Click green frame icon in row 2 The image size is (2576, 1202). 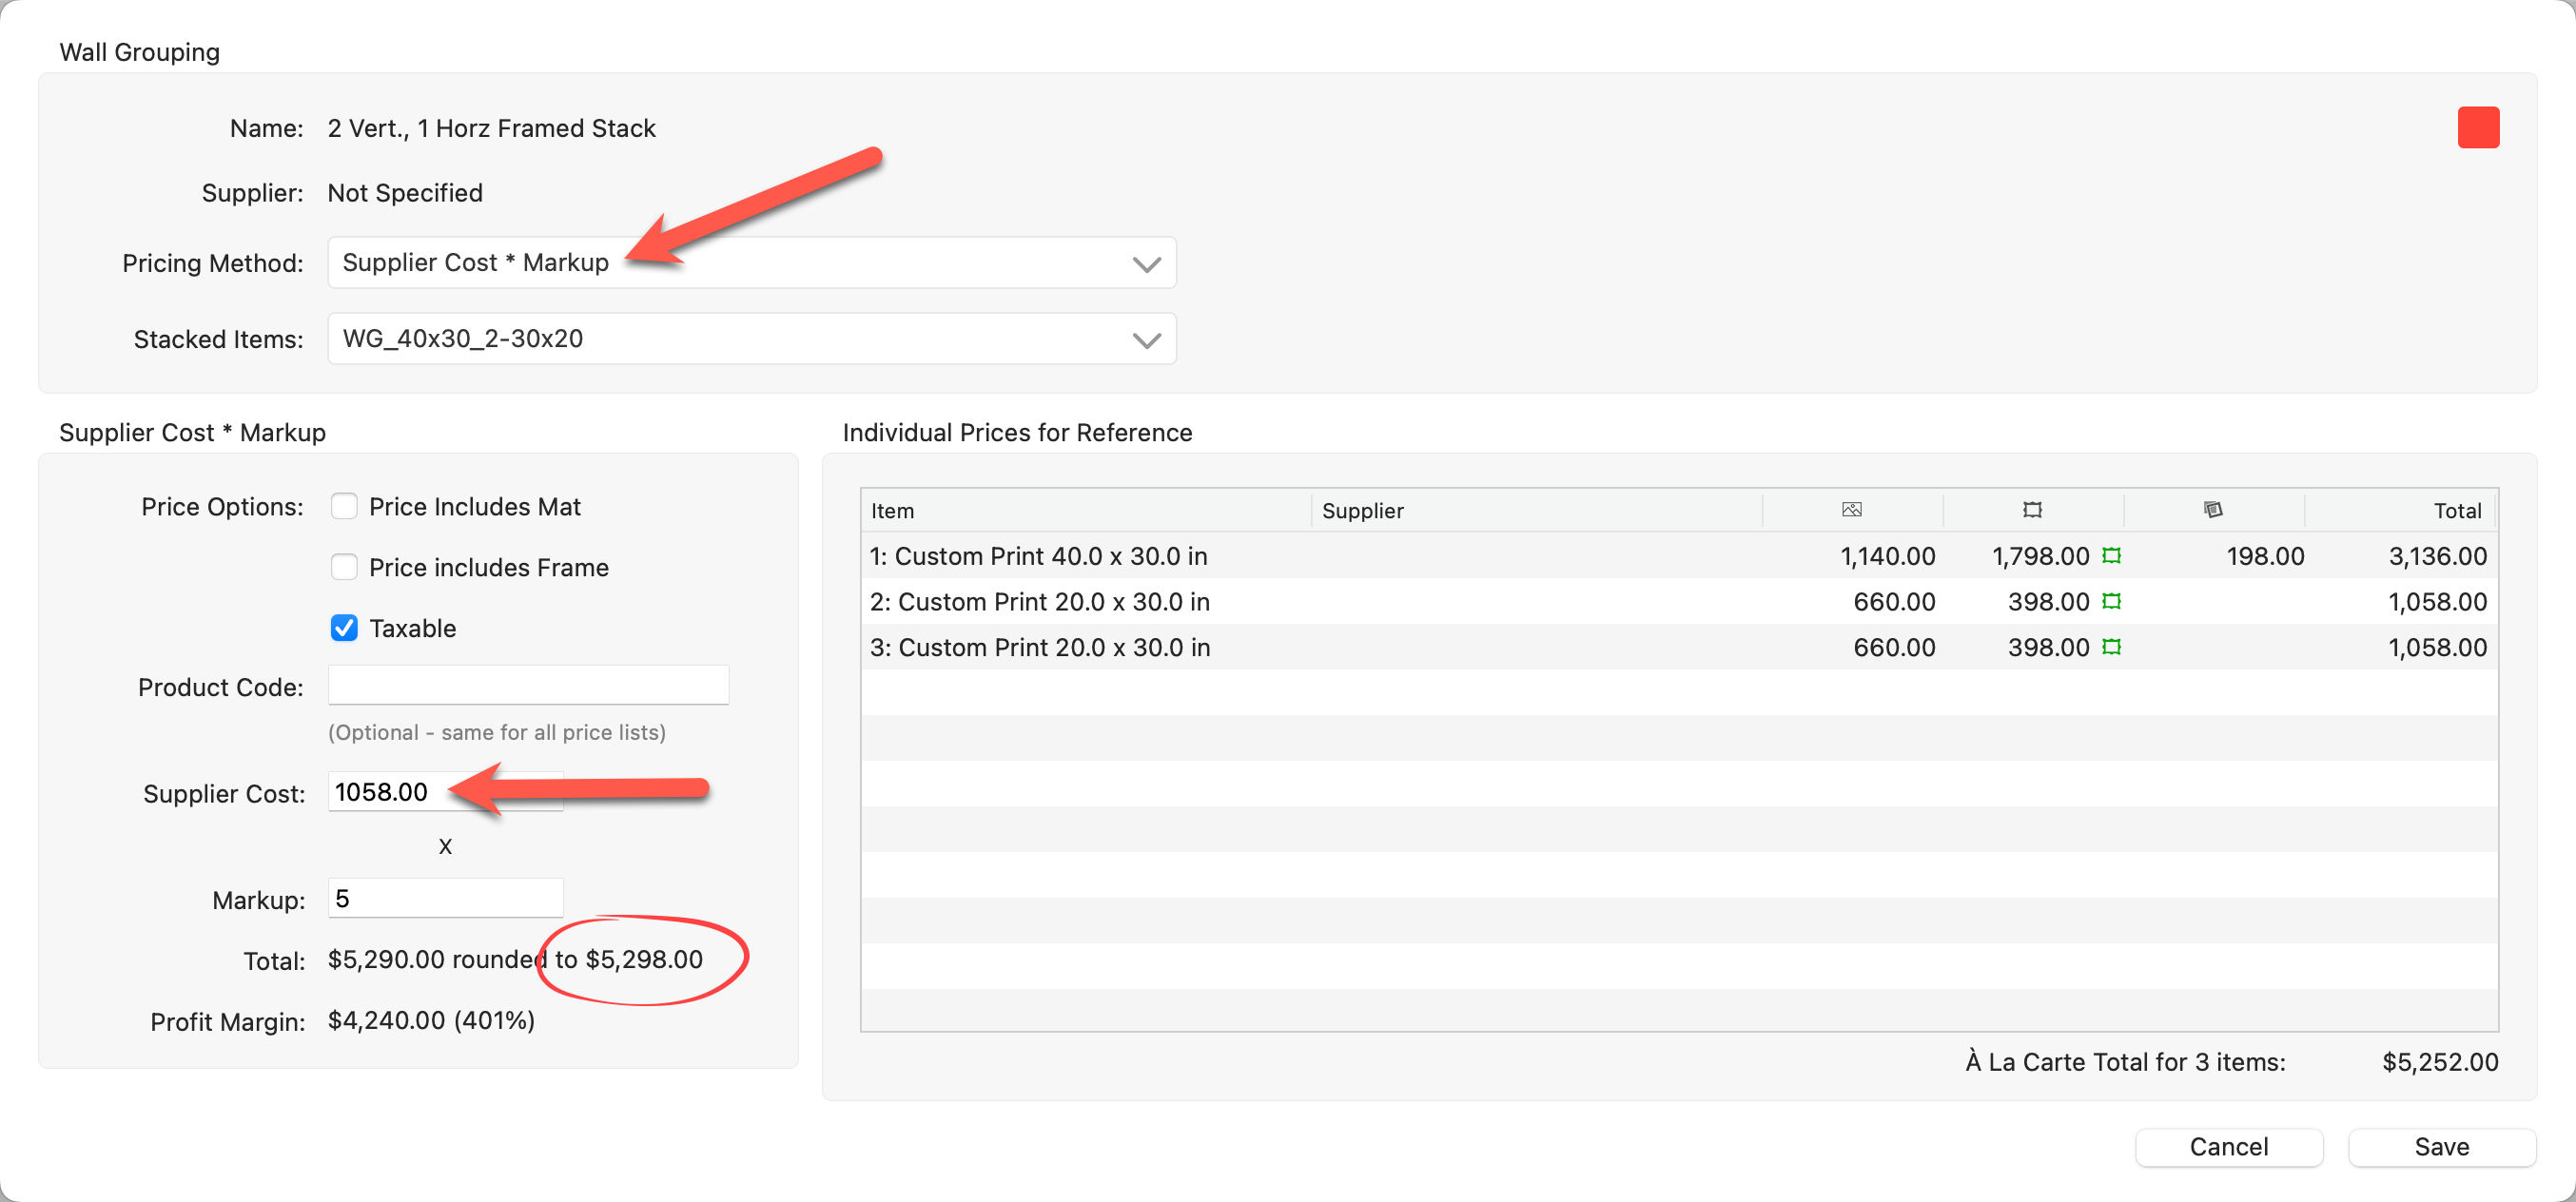(2111, 602)
